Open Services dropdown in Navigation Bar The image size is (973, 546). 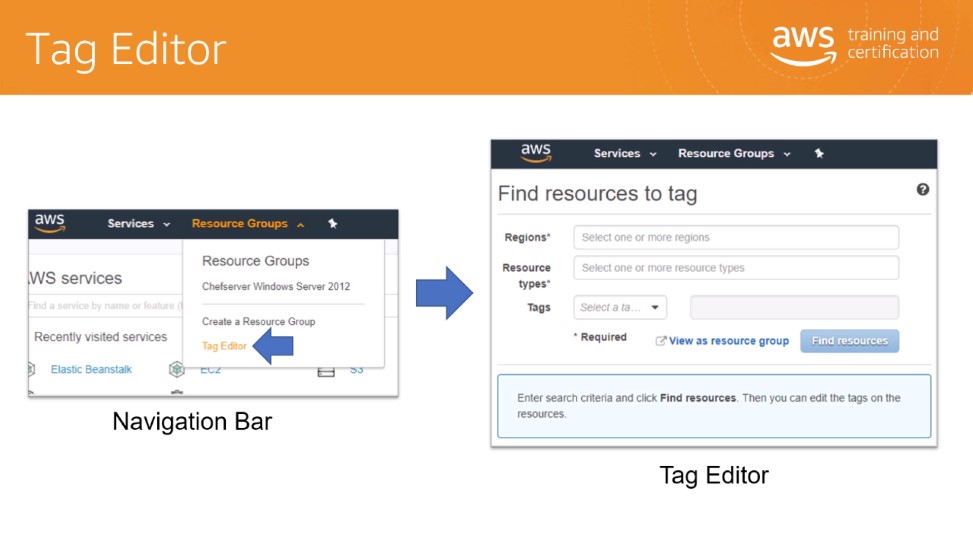tap(138, 223)
